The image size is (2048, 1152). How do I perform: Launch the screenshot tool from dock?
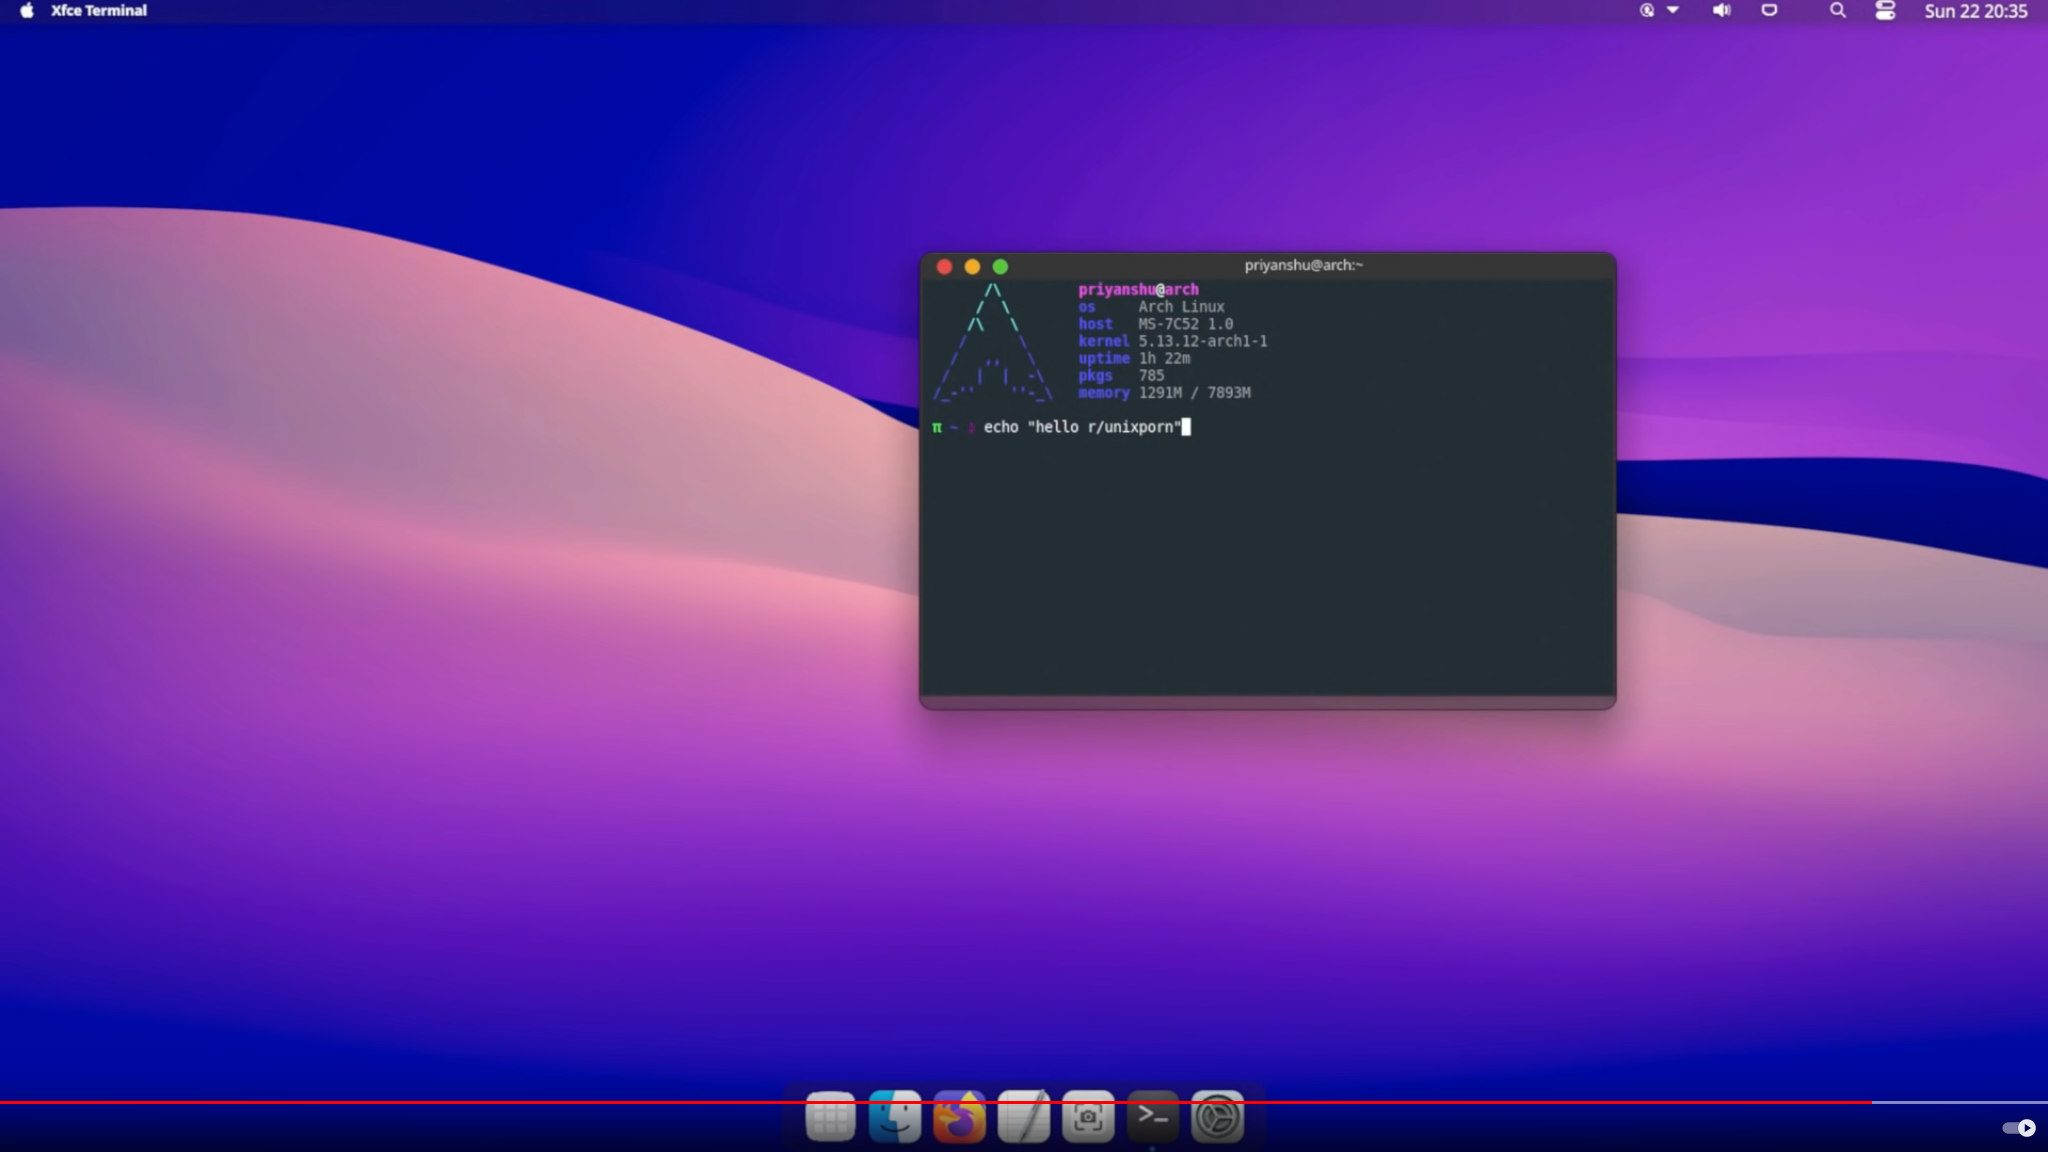[1088, 1117]
